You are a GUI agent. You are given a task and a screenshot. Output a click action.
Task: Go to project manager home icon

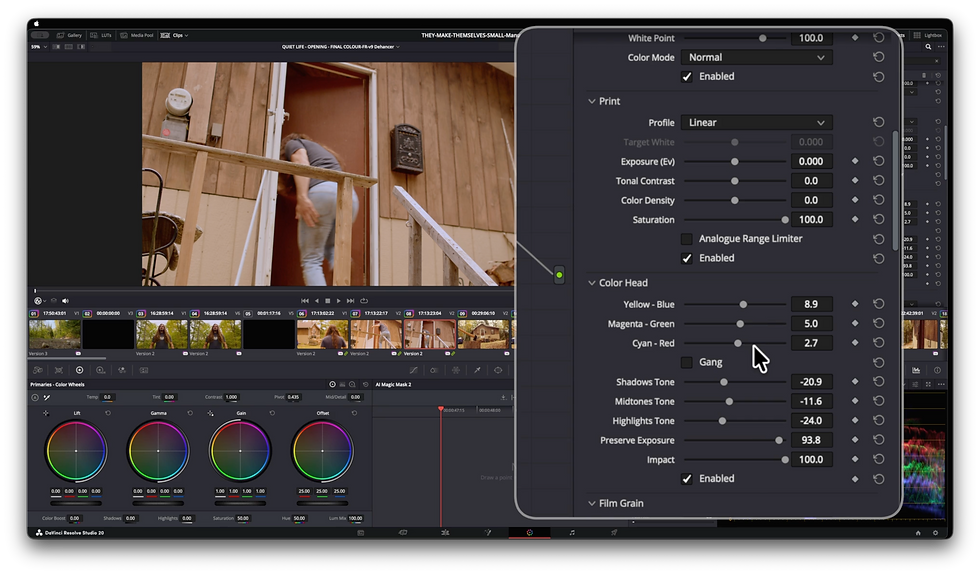point(918,532)
